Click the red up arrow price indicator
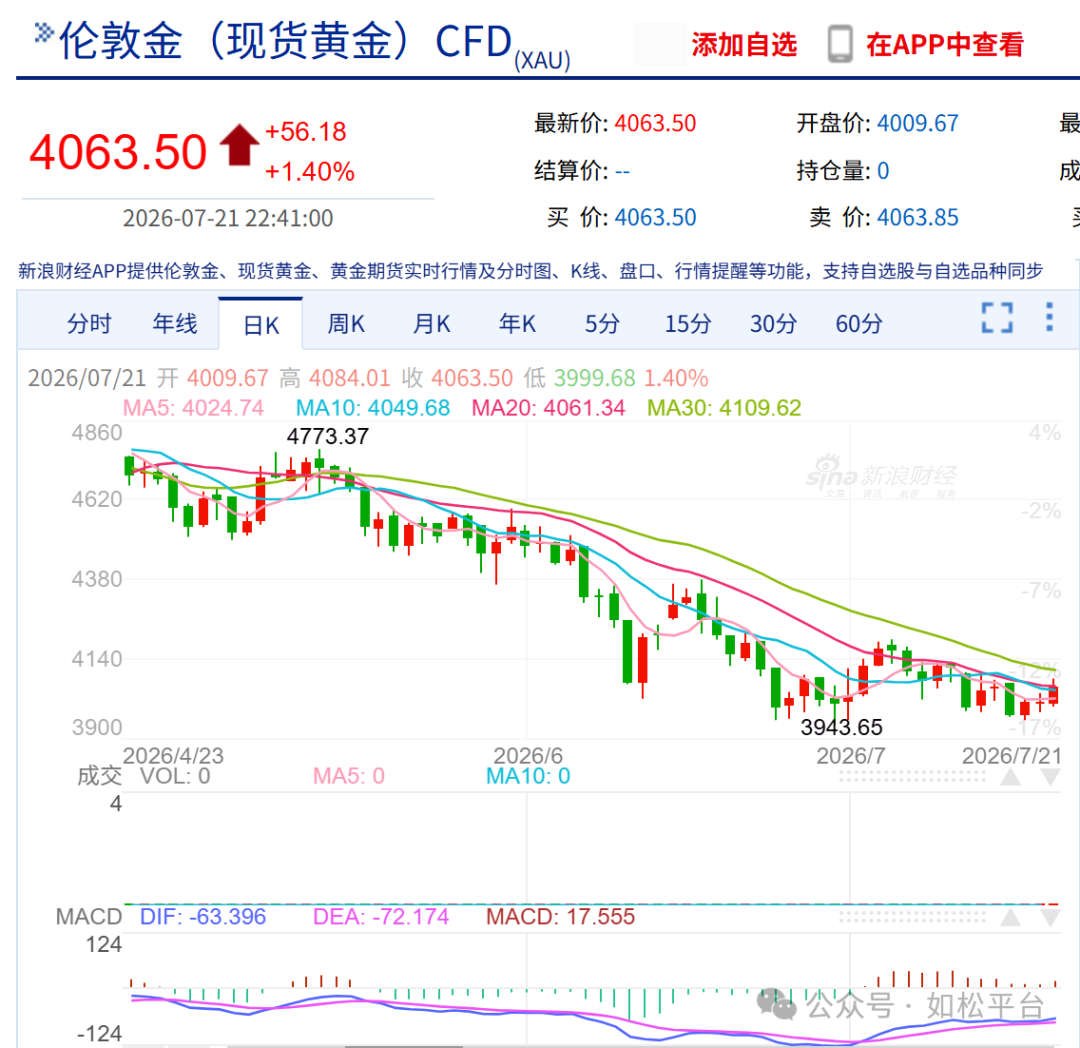 [x=239, y=145]
